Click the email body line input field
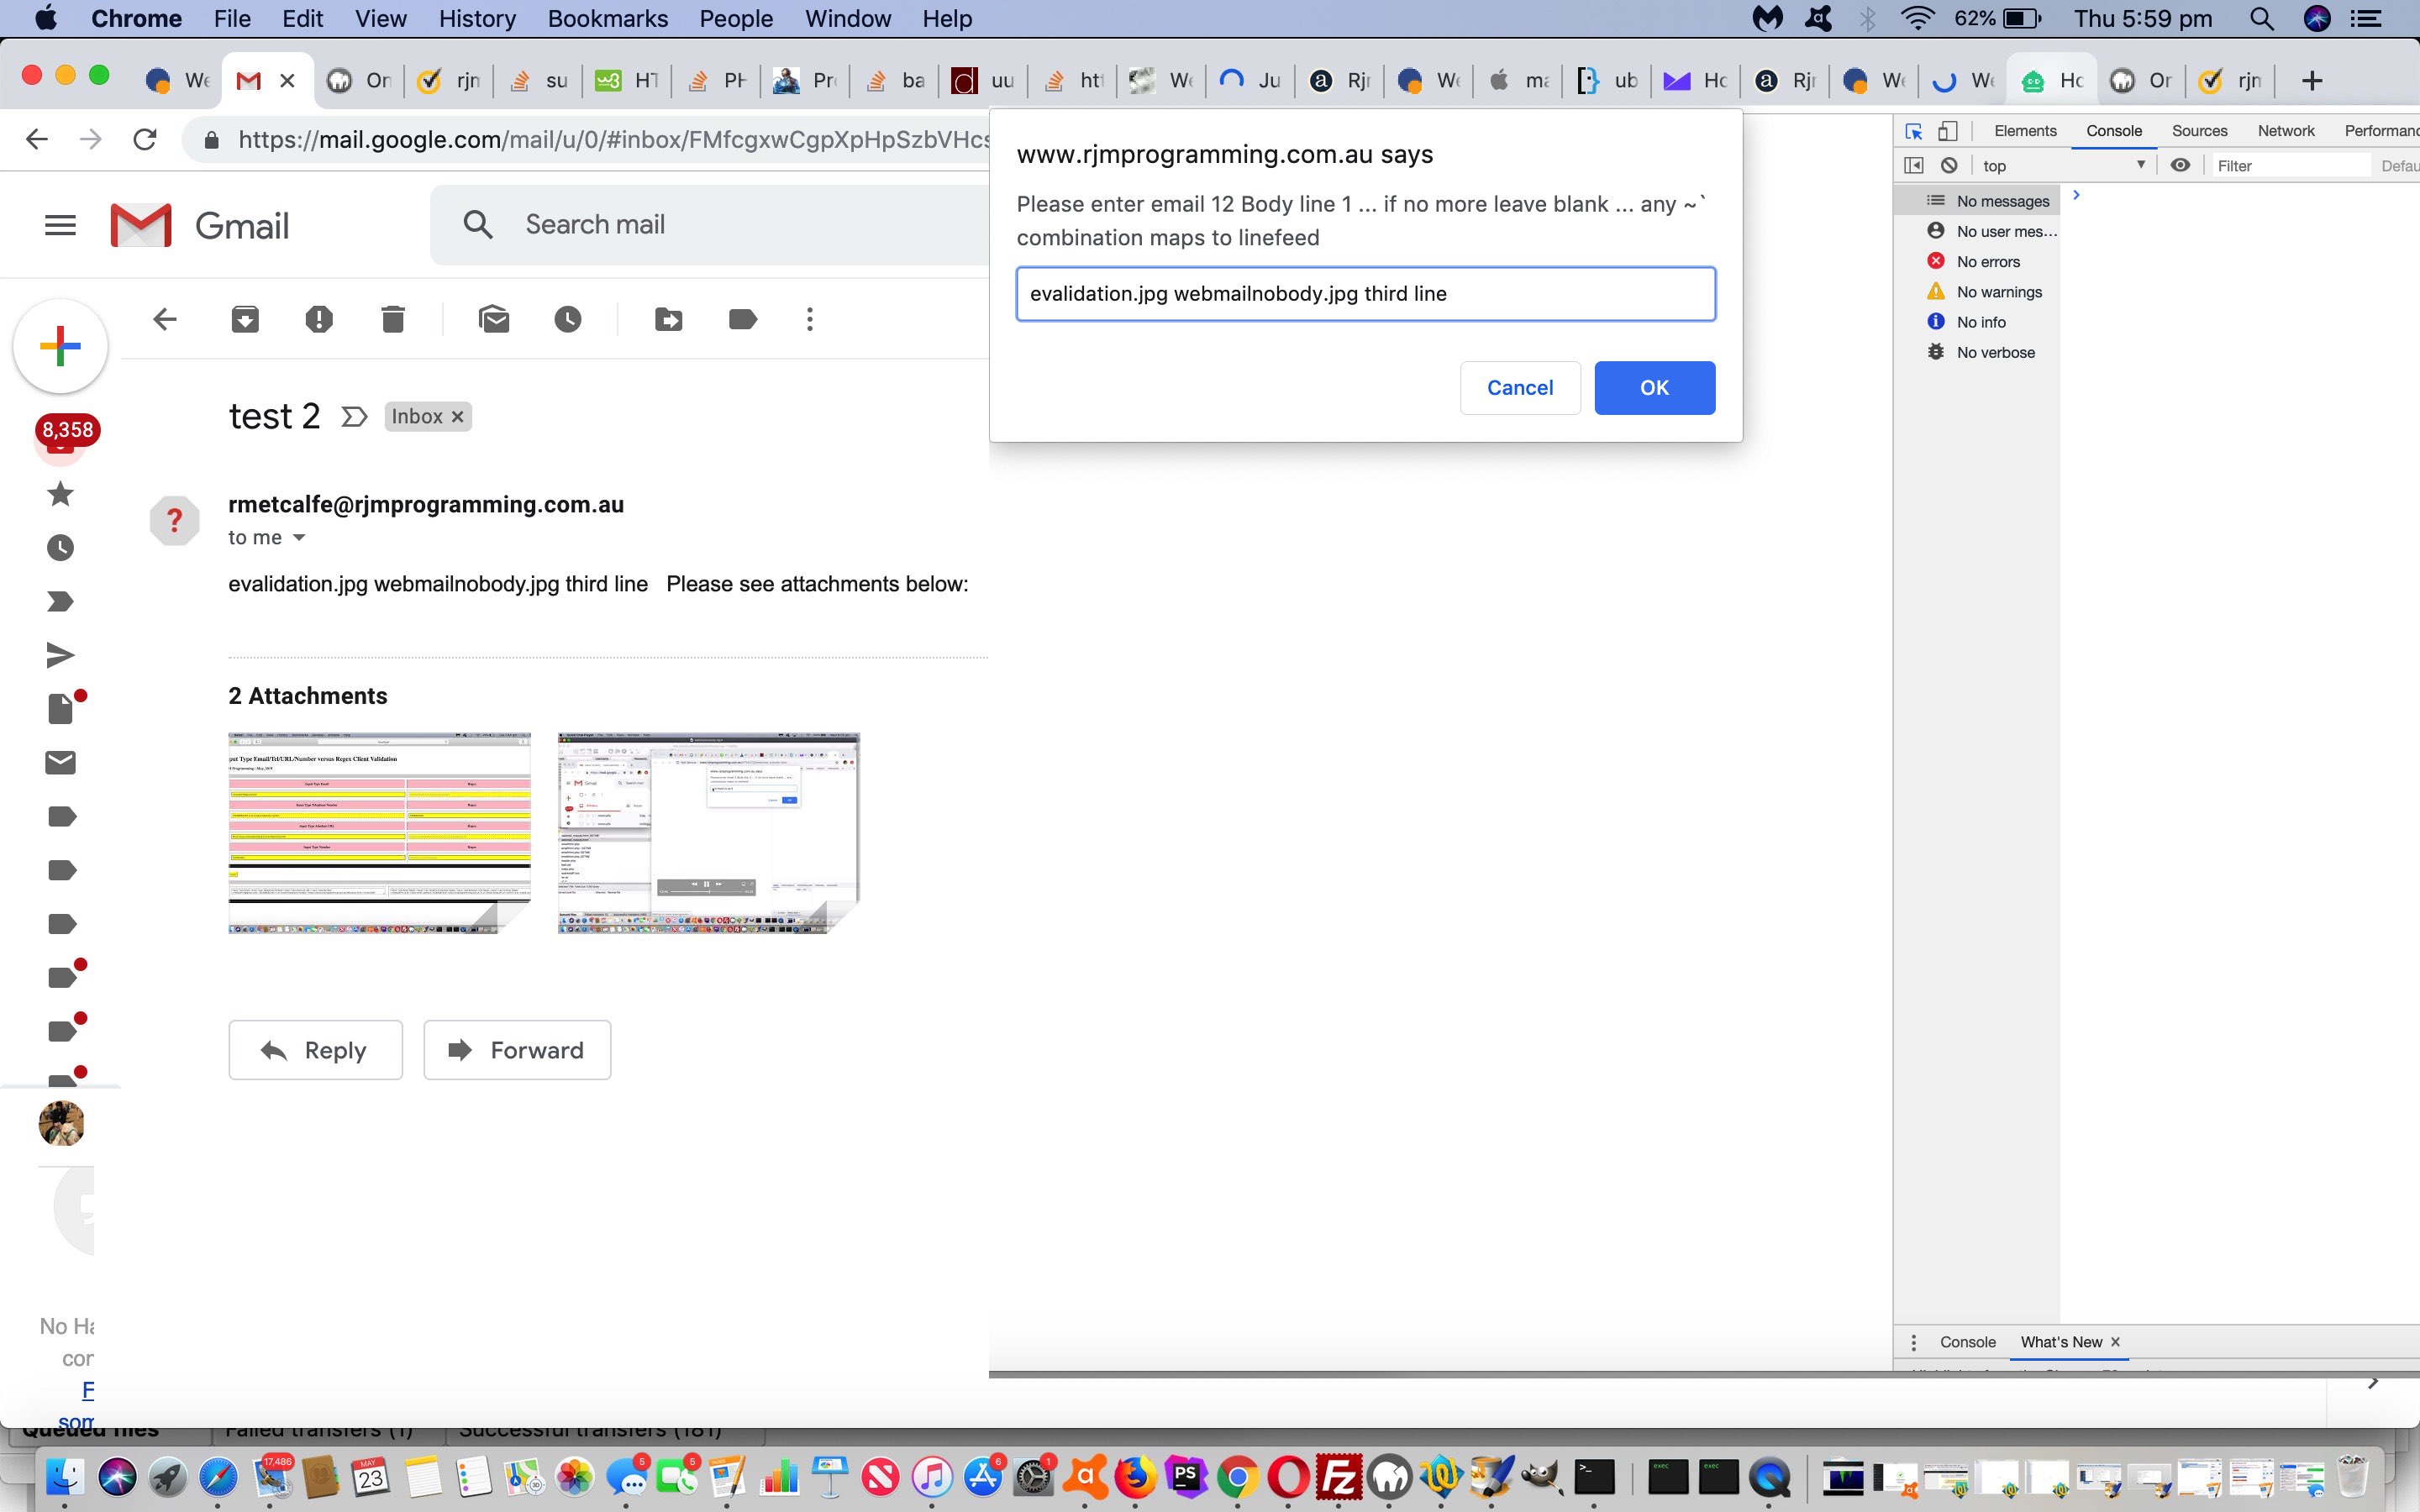Screen dimensions: 2420x1512 point(1366,294)
